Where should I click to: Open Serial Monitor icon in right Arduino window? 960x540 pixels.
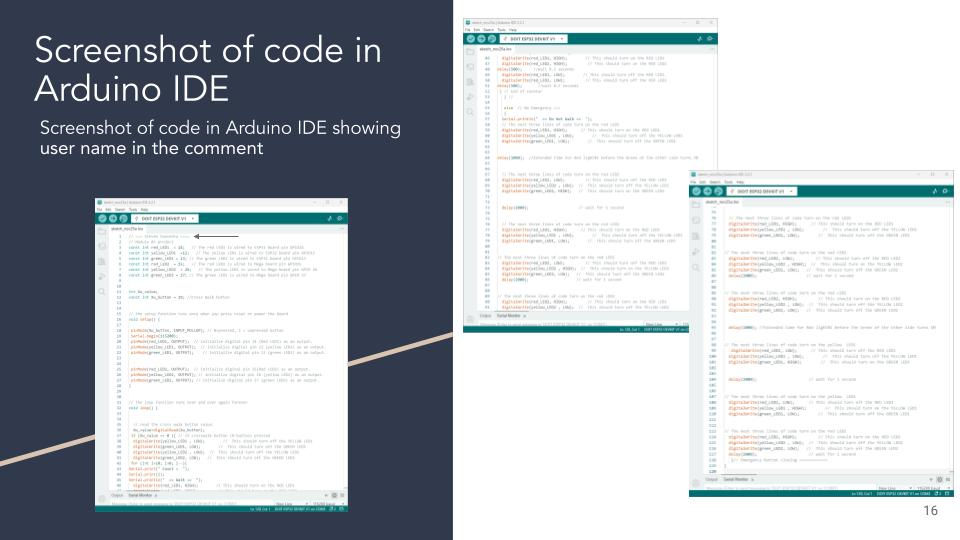pyautogui.click(x=945, y=191)
